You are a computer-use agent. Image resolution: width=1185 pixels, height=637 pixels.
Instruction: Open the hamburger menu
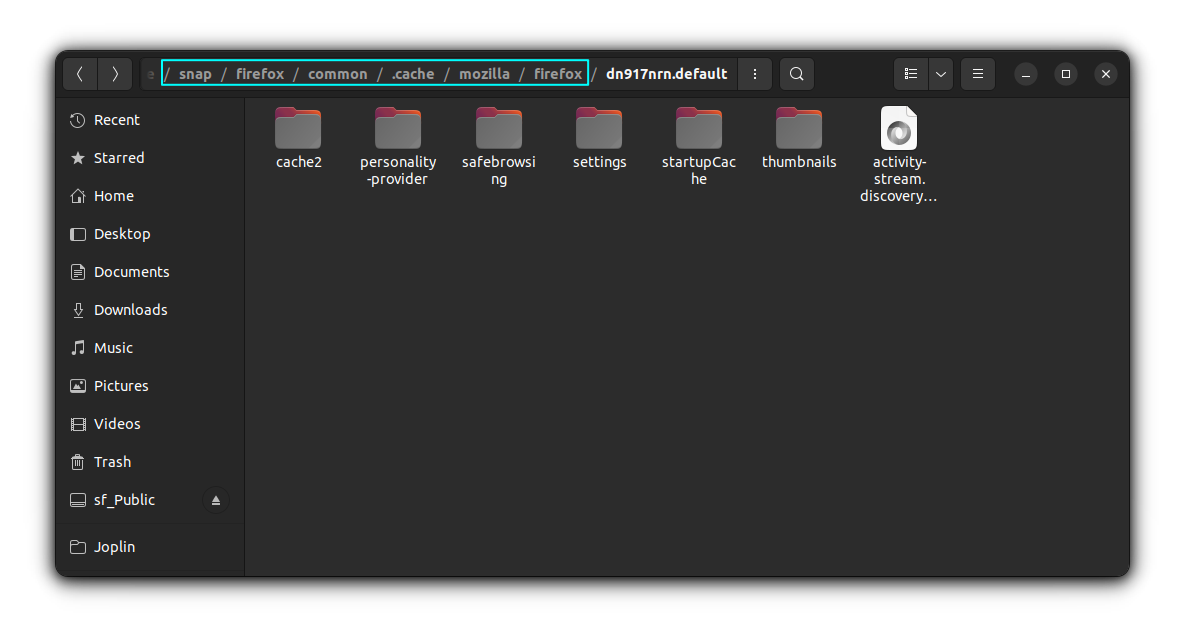(x=977, y=73)
